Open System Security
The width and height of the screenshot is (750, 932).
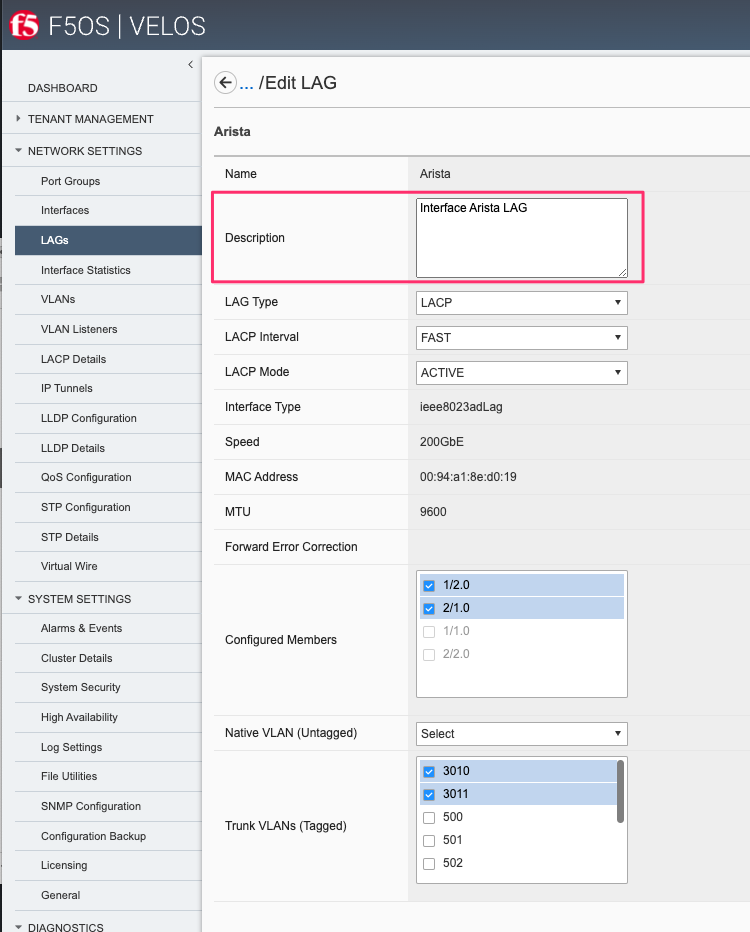click(80, 688)
